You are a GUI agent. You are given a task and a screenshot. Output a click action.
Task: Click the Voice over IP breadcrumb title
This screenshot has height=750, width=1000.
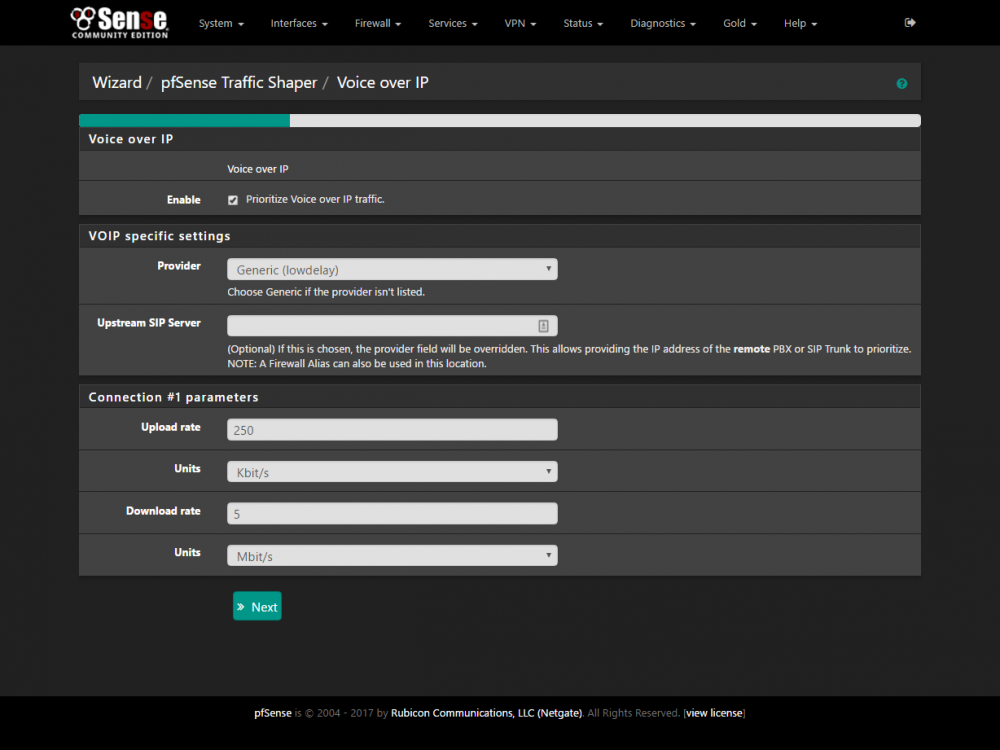pos(383,83)
